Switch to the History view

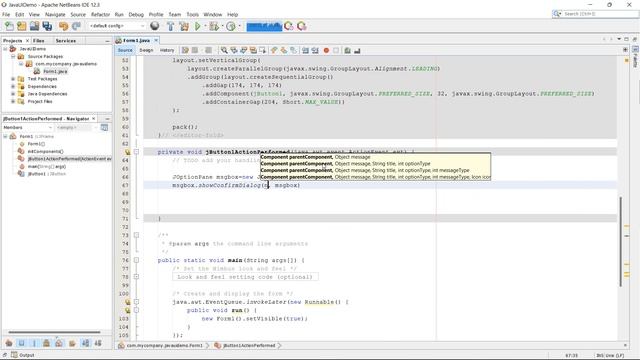click(x=167, y=50)
